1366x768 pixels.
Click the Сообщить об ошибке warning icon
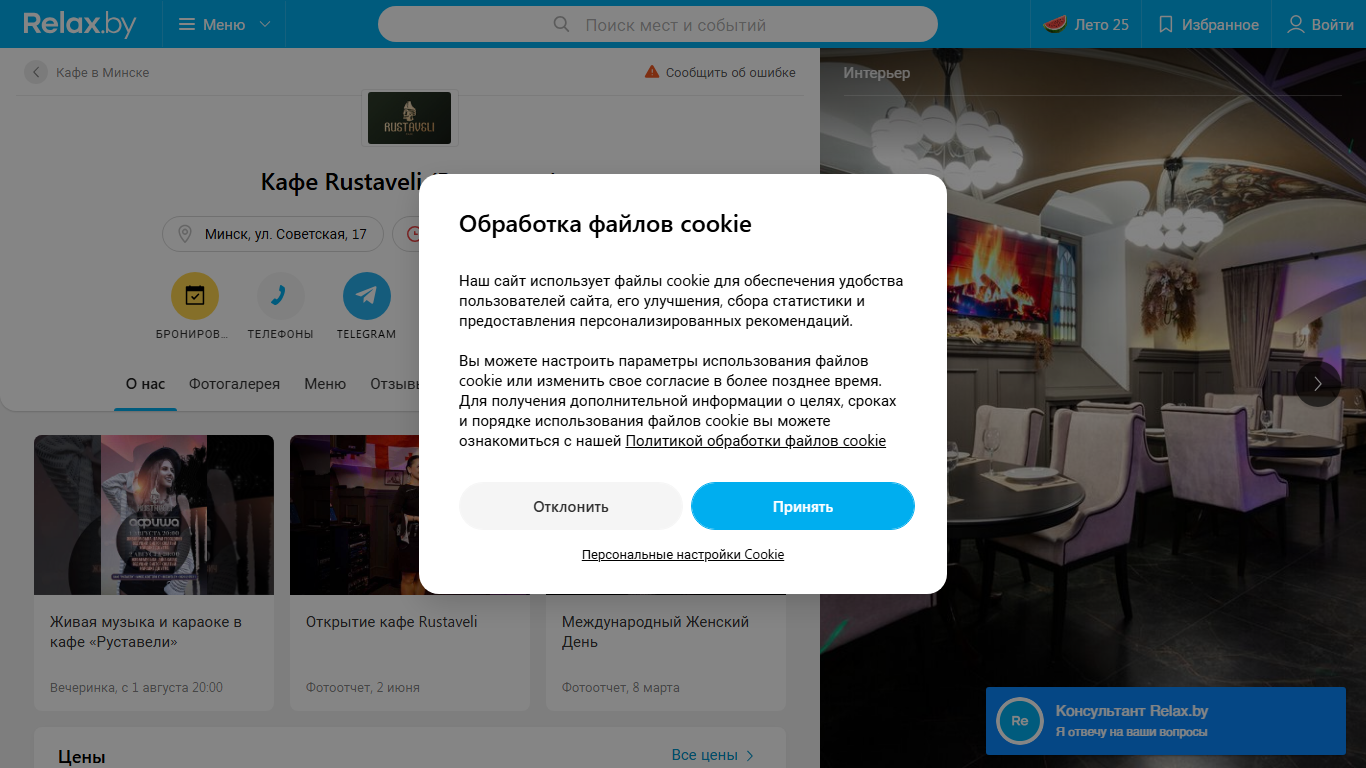pyautogui.click(x=652, y=72)
